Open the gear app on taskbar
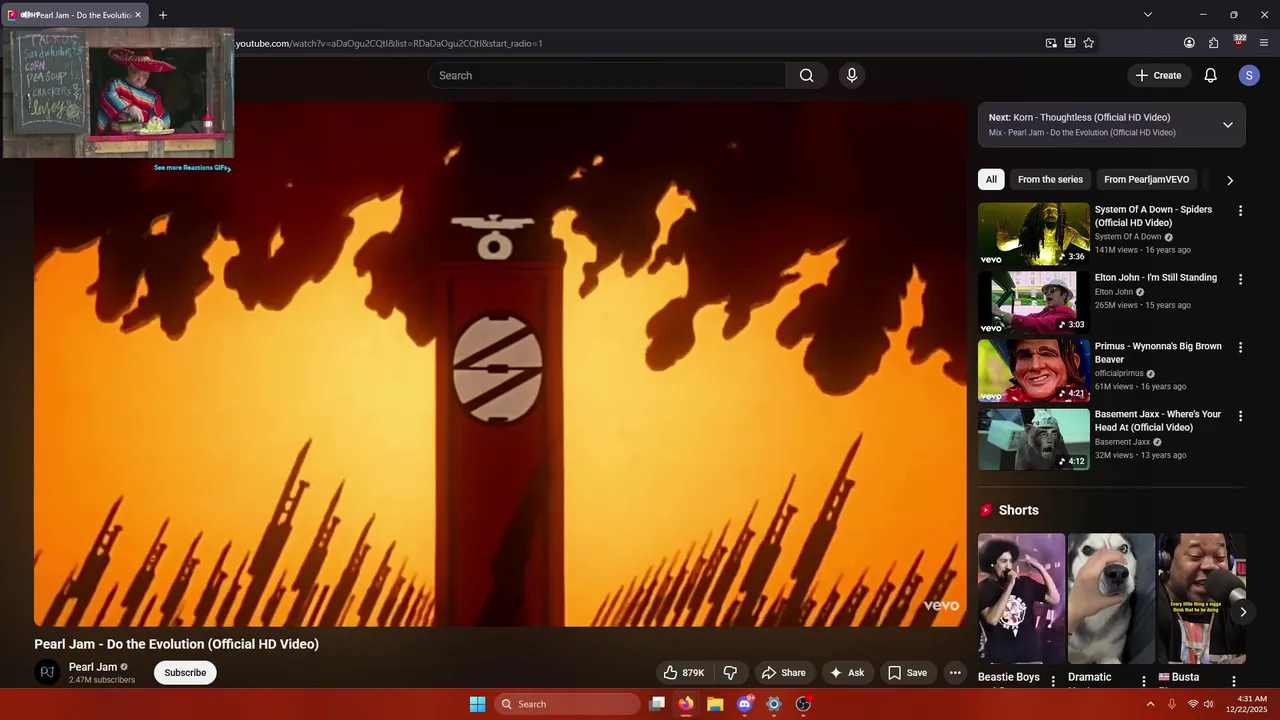This screenshot has height=720, width=1280. pos(773,704)
